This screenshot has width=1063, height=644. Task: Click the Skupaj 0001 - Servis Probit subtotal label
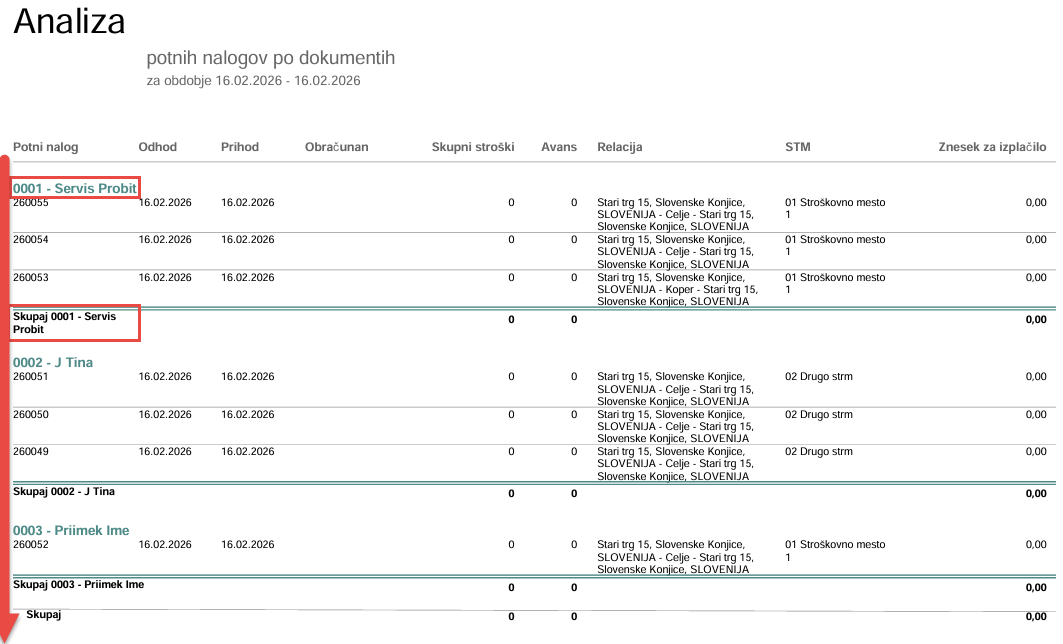64,323
